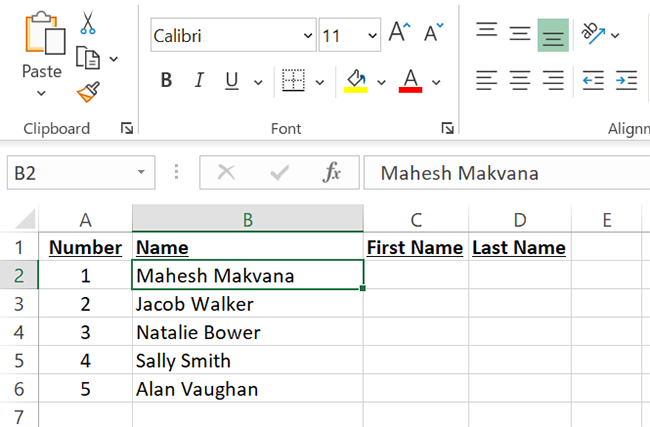Click the First Name header cell
650x427 pixels.
point(416,247)
